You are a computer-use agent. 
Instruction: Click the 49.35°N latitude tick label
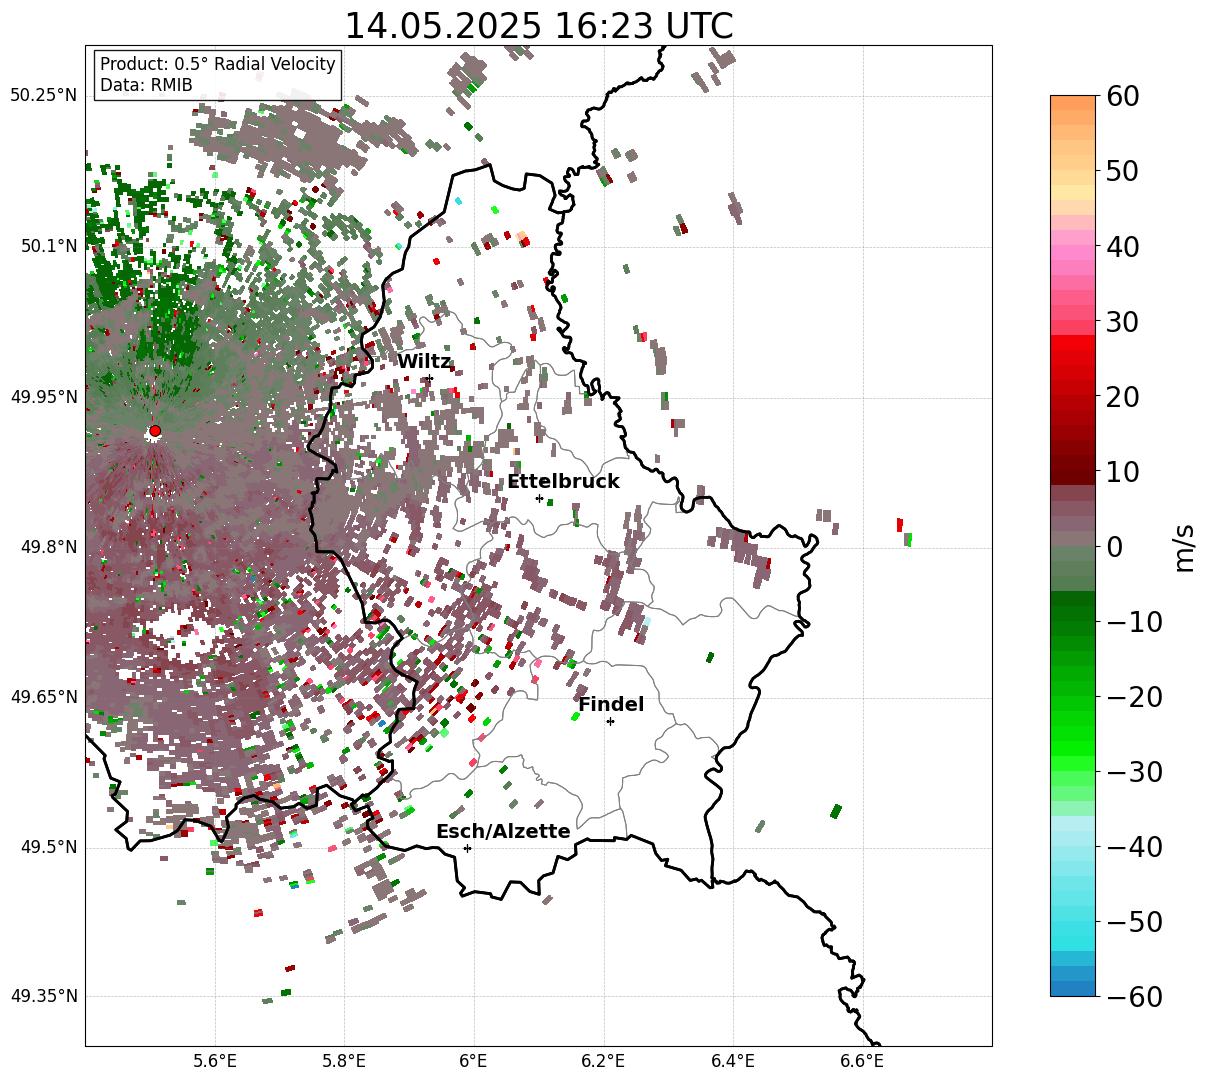point(43,996)
